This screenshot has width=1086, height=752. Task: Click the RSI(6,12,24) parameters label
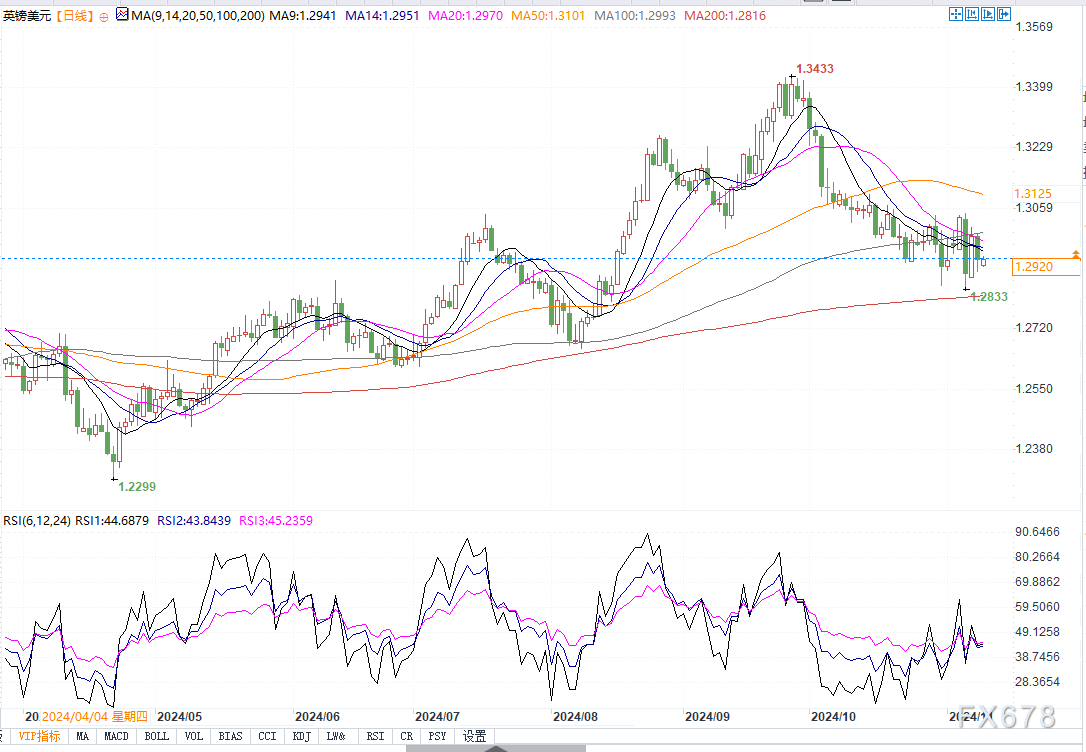point(37,520)
